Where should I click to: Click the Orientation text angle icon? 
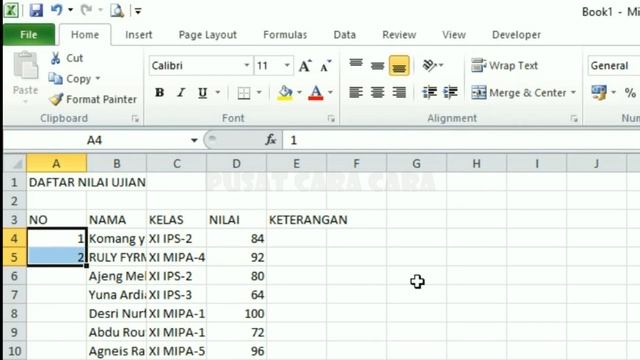pyautogui.click(x=429, y=65)
